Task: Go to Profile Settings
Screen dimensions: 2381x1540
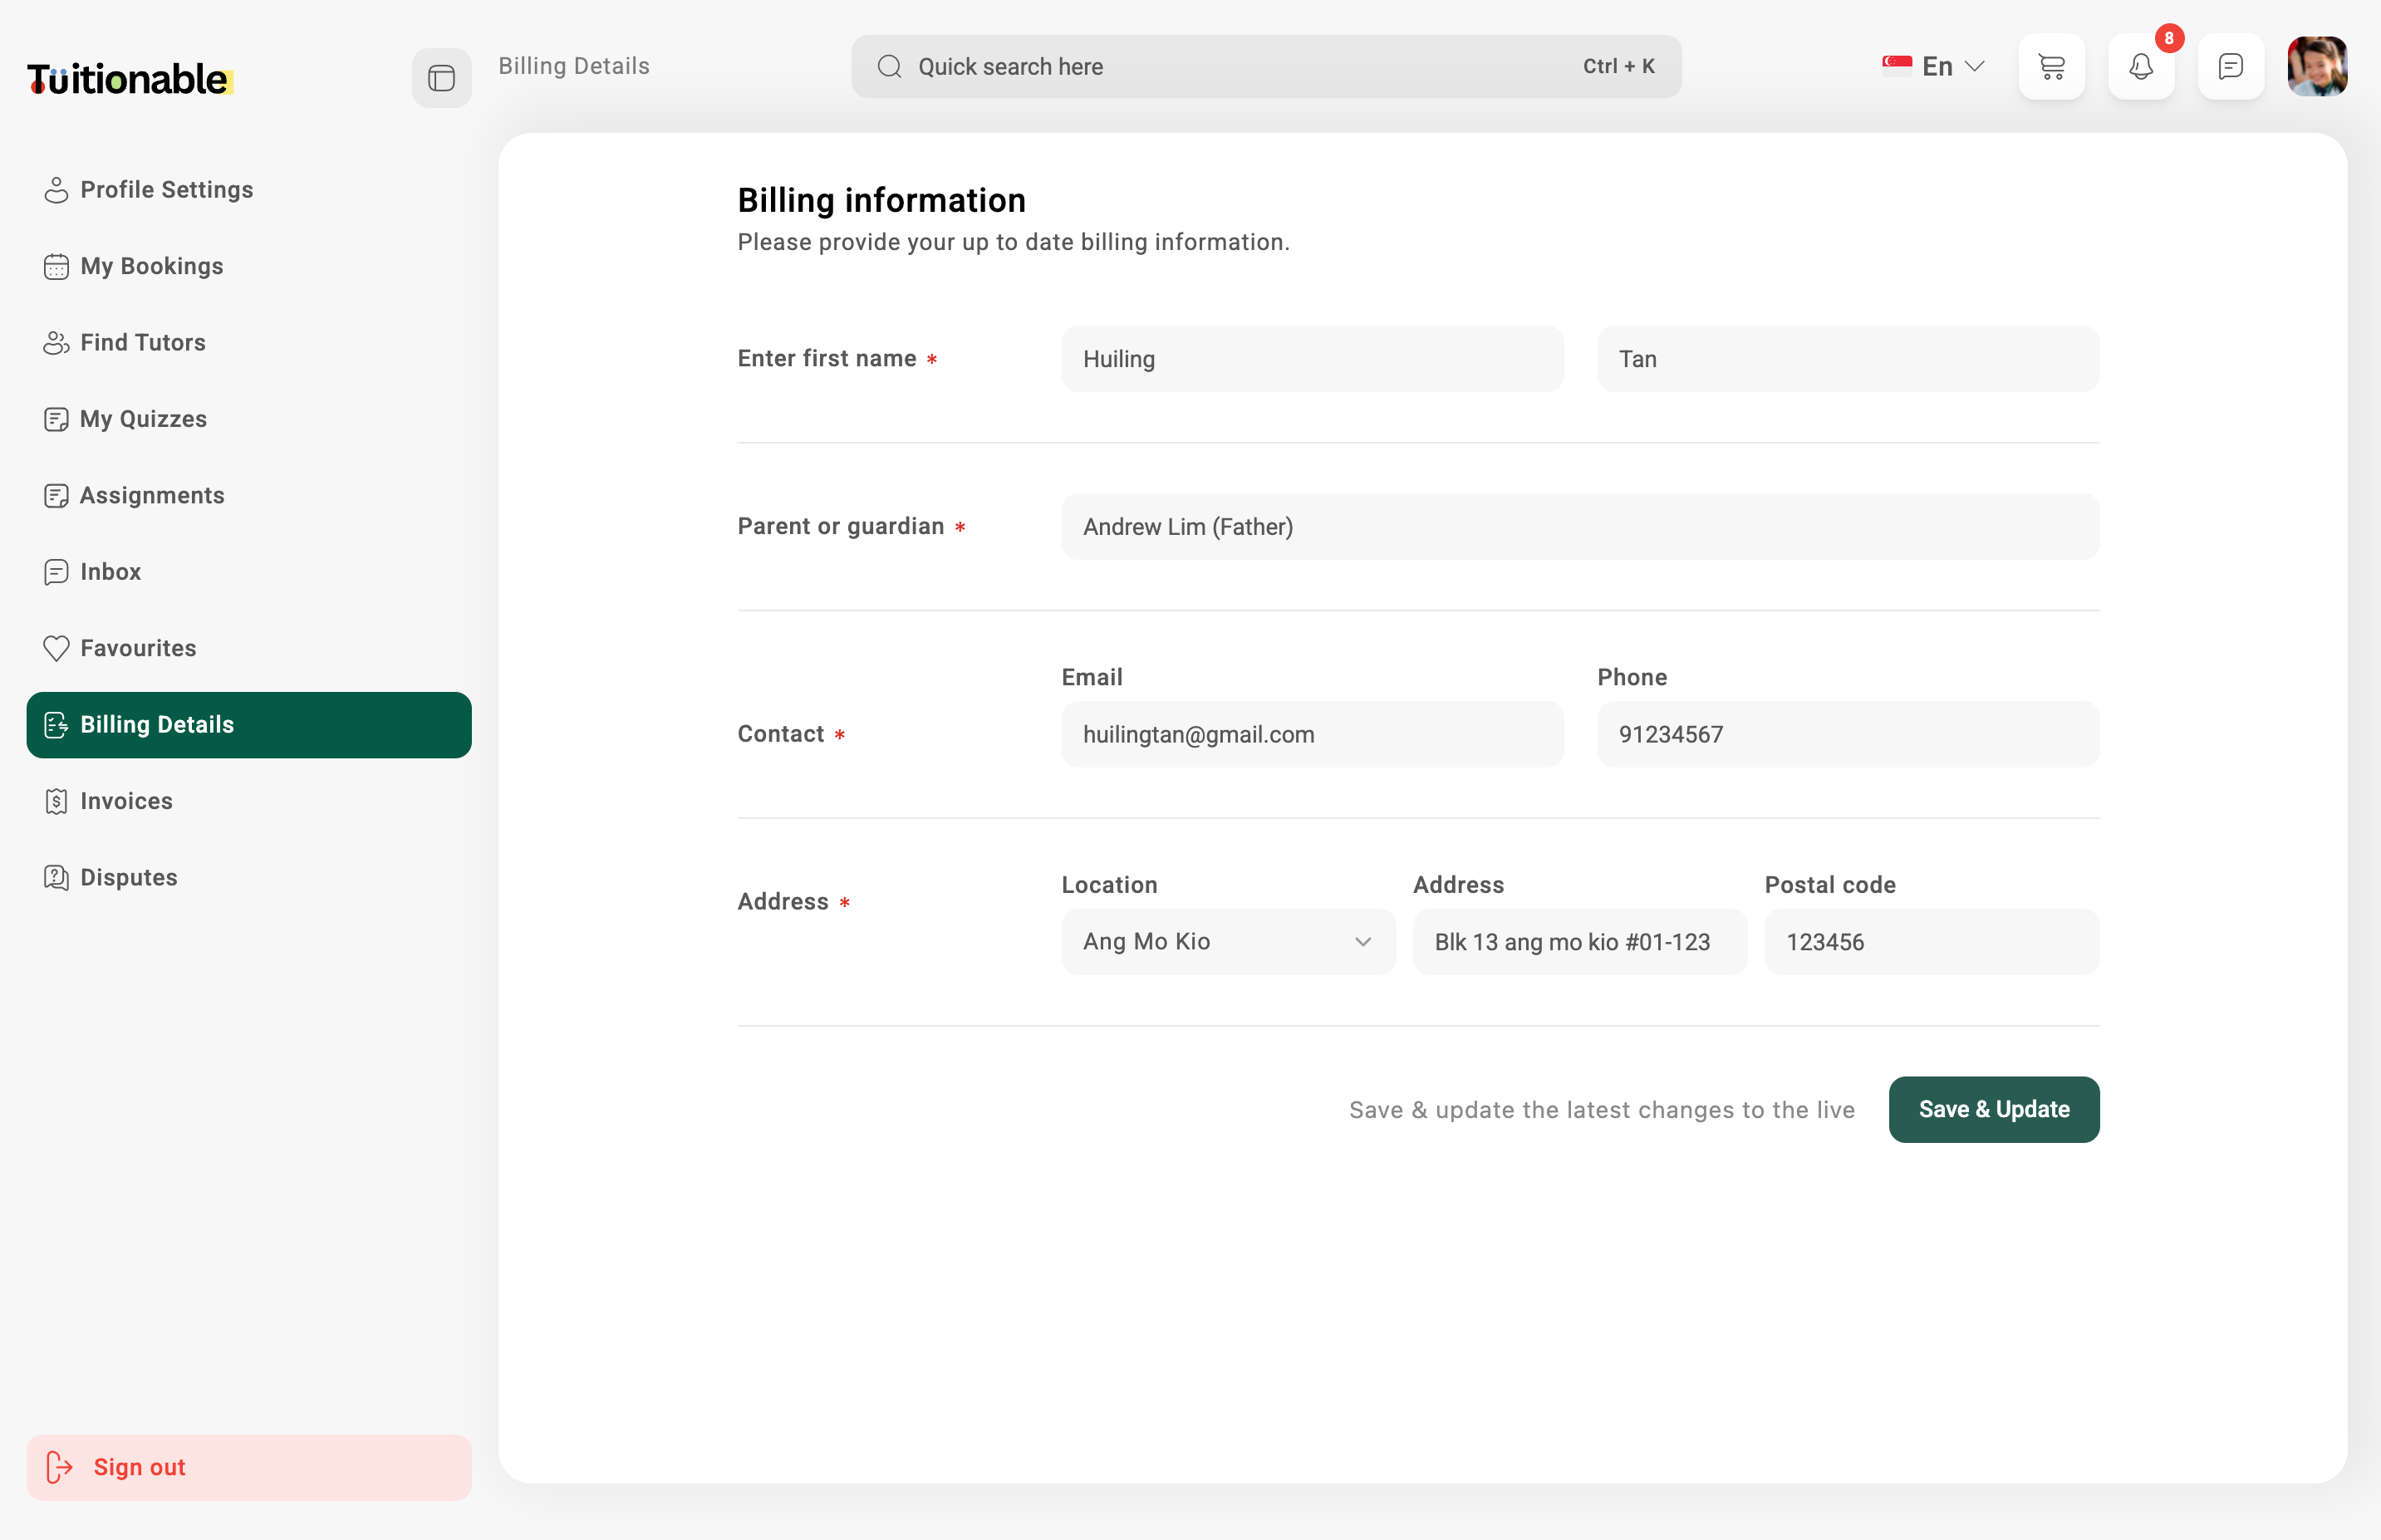Action: pos(166,189)
